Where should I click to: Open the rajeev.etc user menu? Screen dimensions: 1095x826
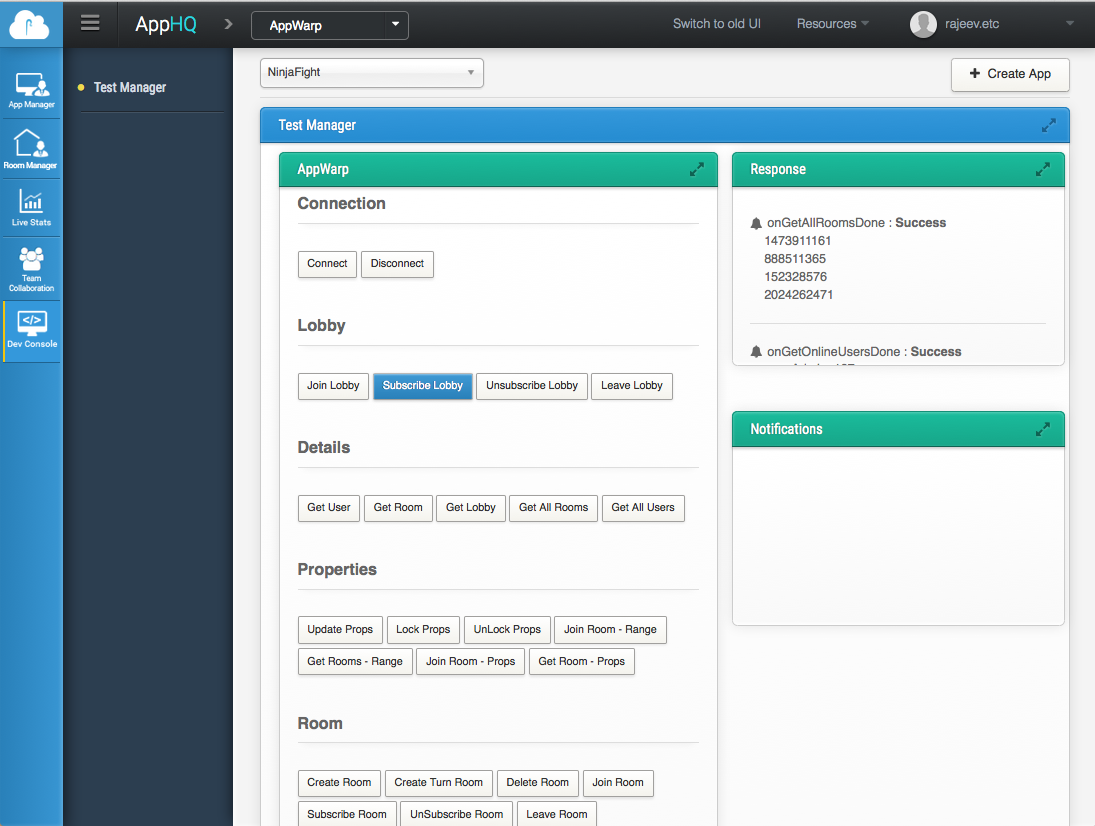pyautogui.click(x=990, y=24)
